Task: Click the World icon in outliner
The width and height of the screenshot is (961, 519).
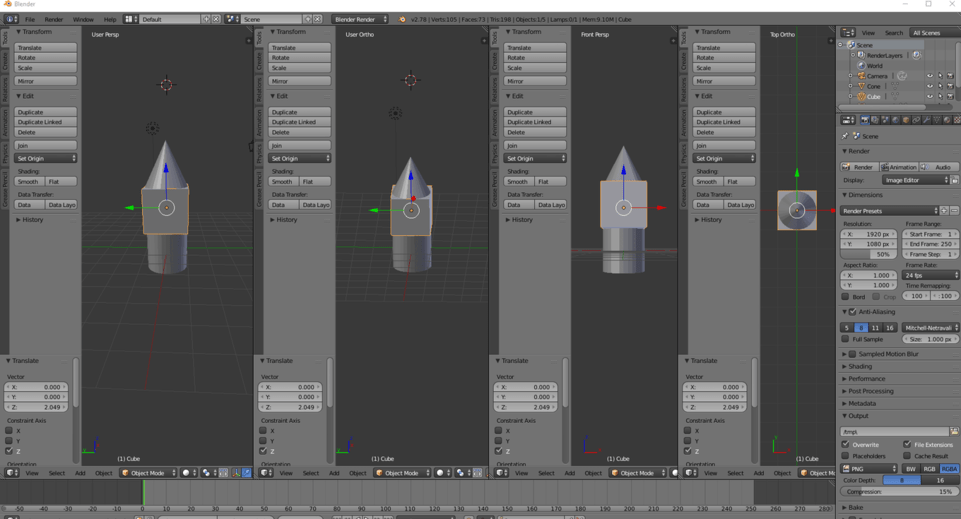Action: [862, 66]
